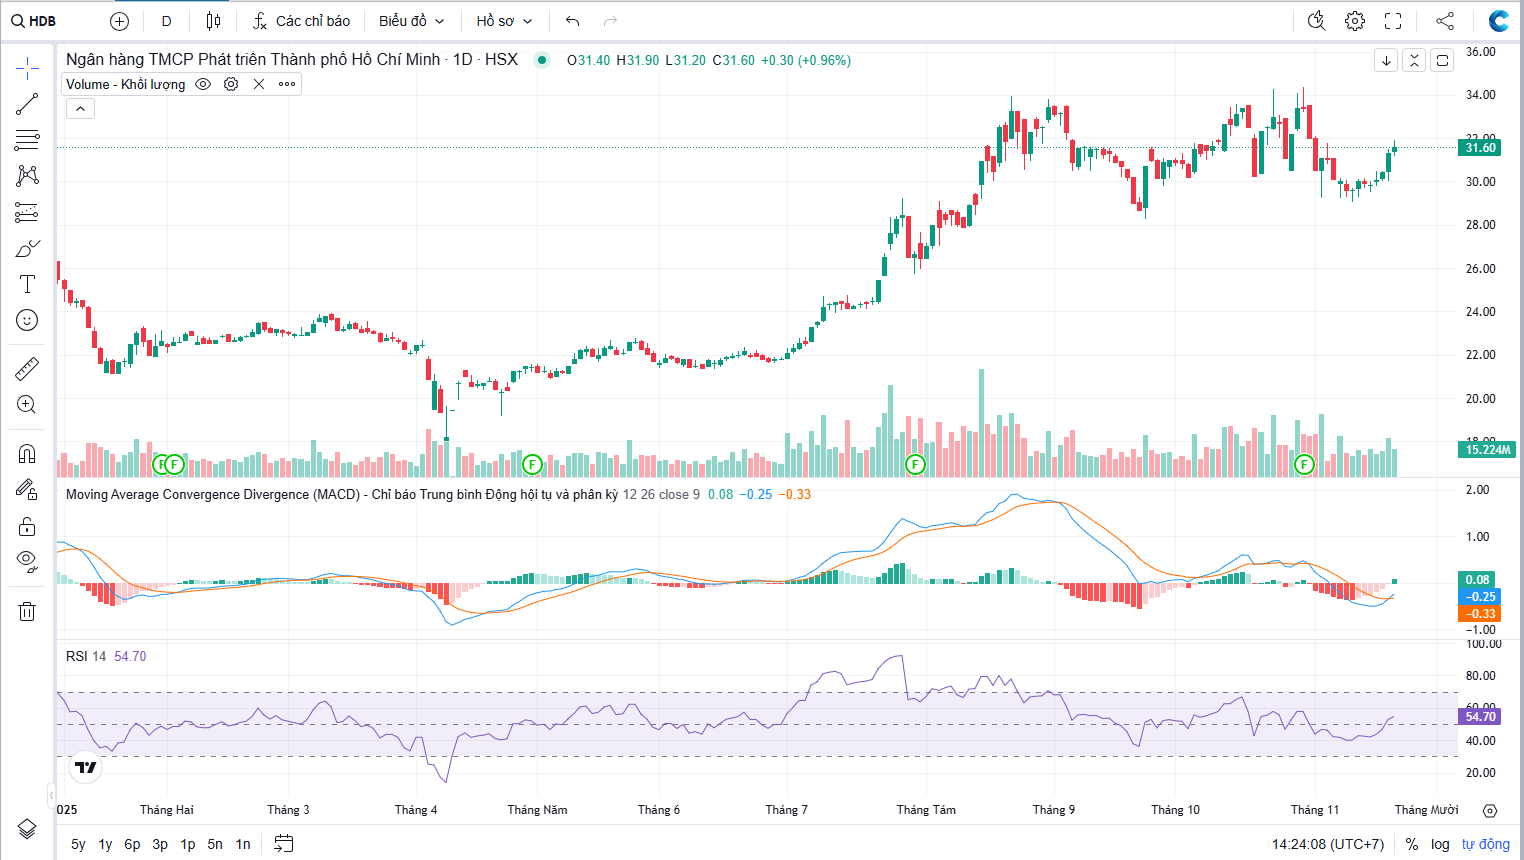This screenshot has height=860, width=1524.
Task: Open the go to date calendar
Action: click(x=284, y=844)
